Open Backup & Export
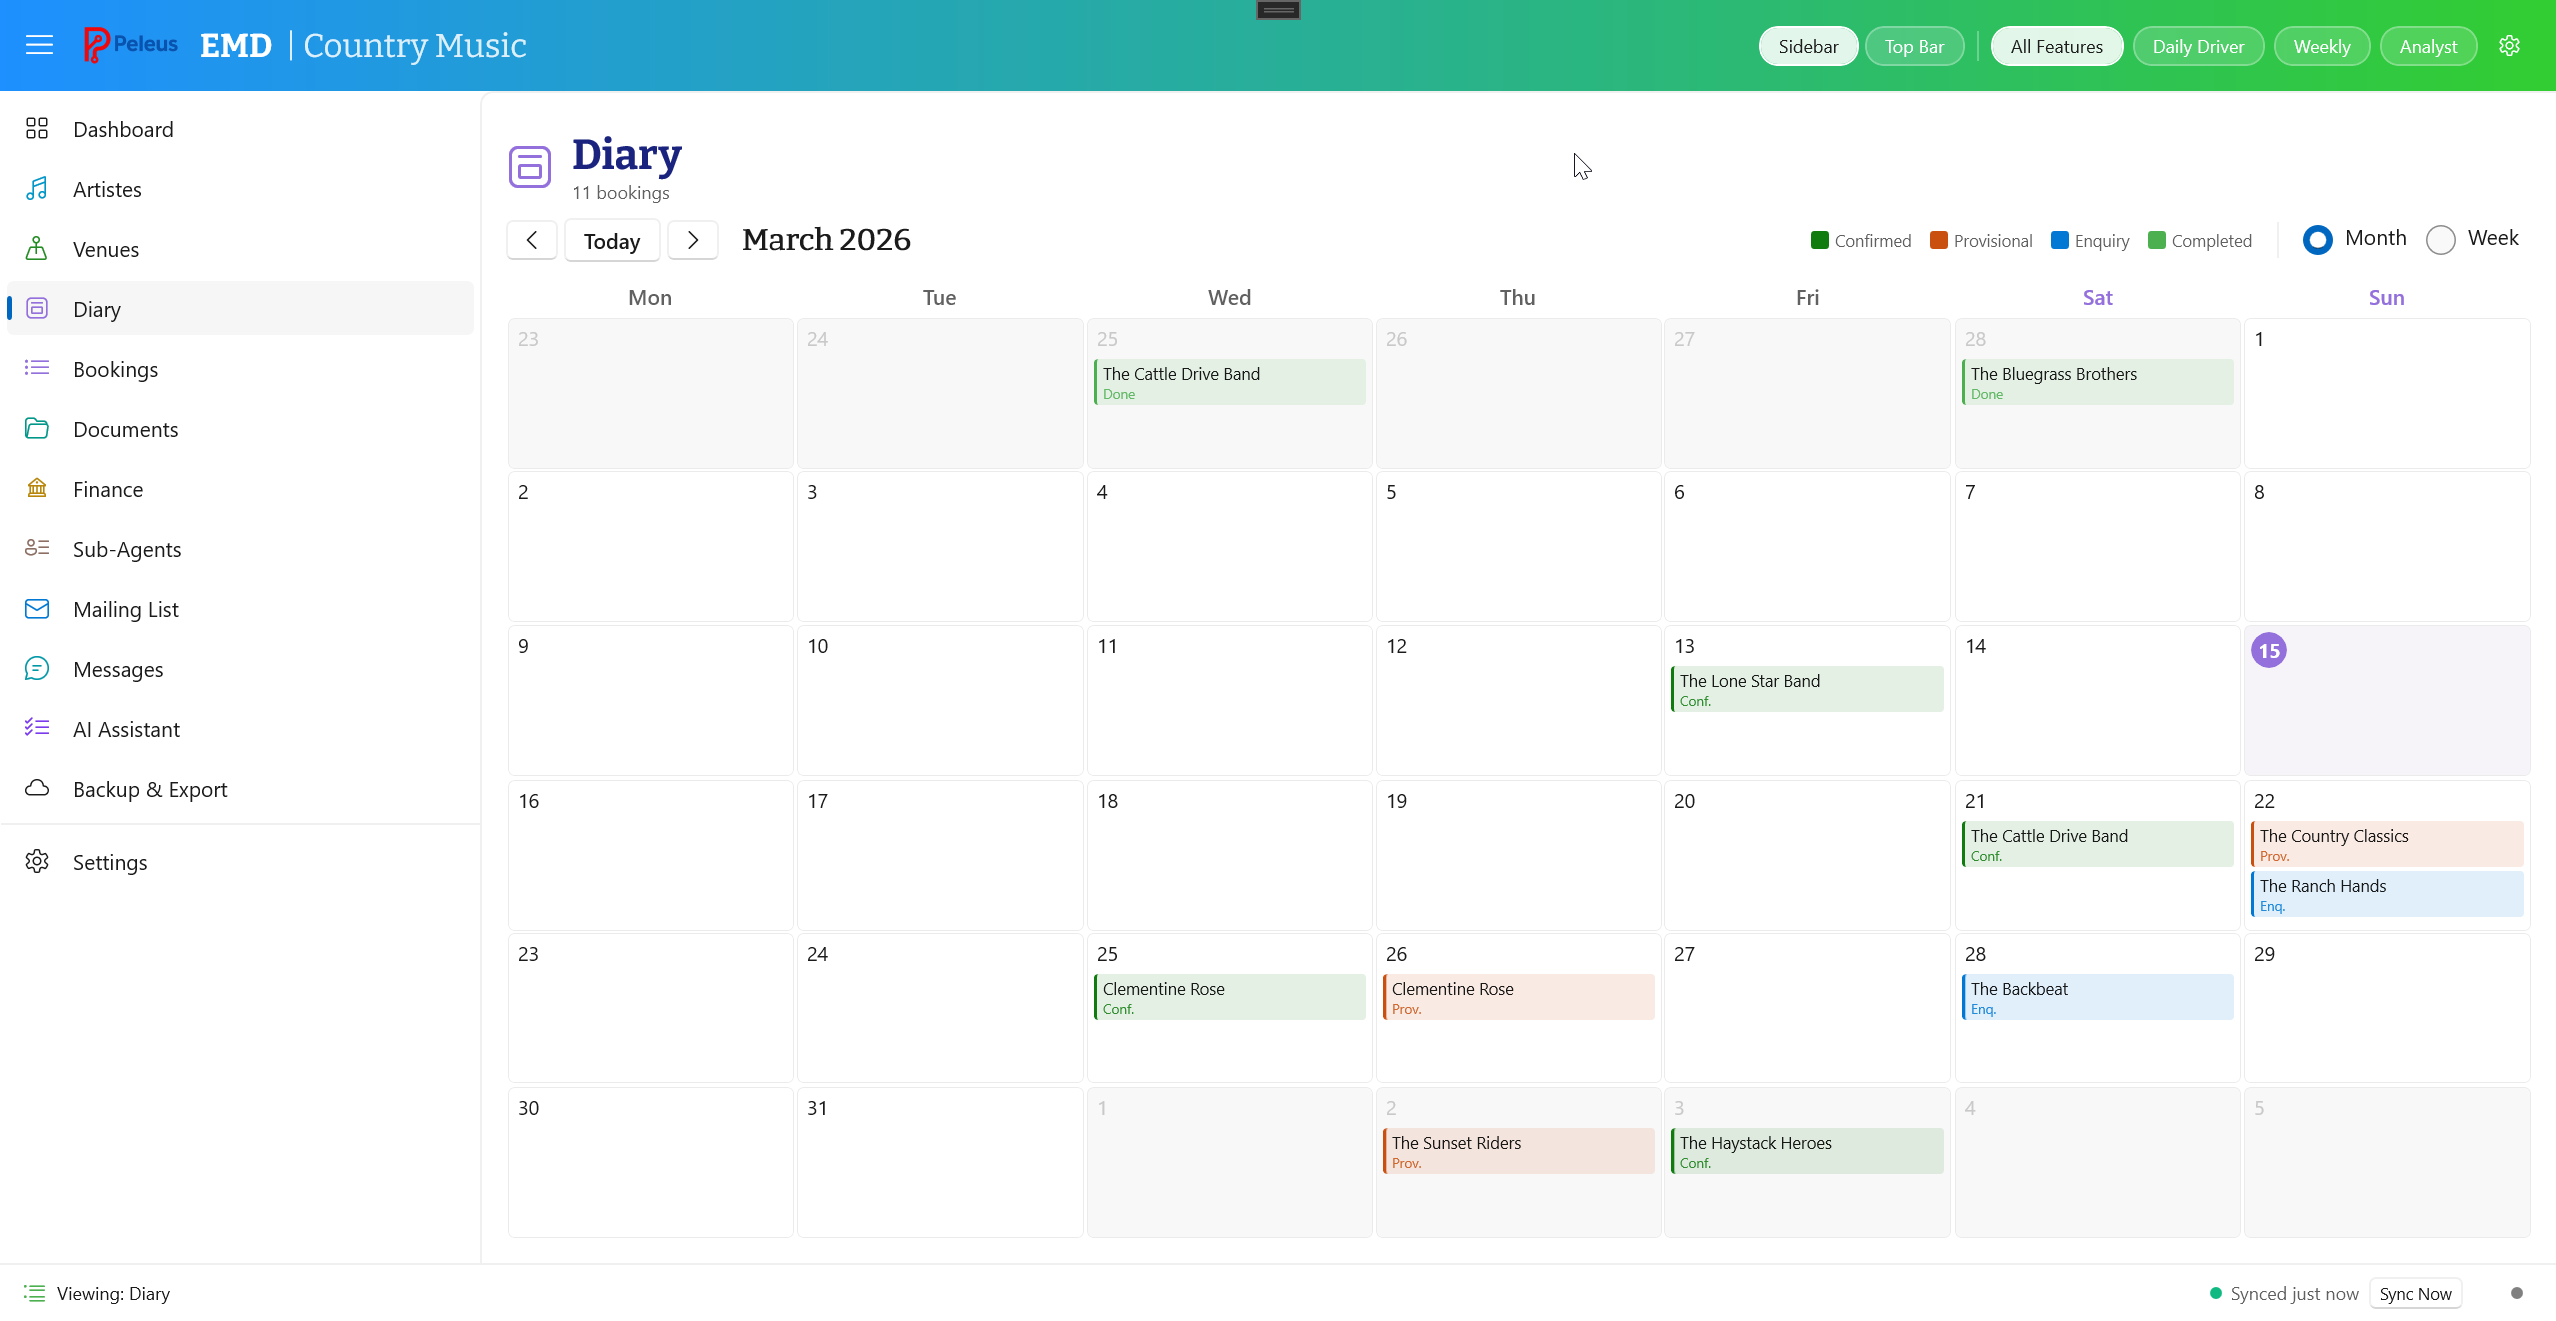The width and height of the screenshot is (2556, 1321). coord(151,789)
